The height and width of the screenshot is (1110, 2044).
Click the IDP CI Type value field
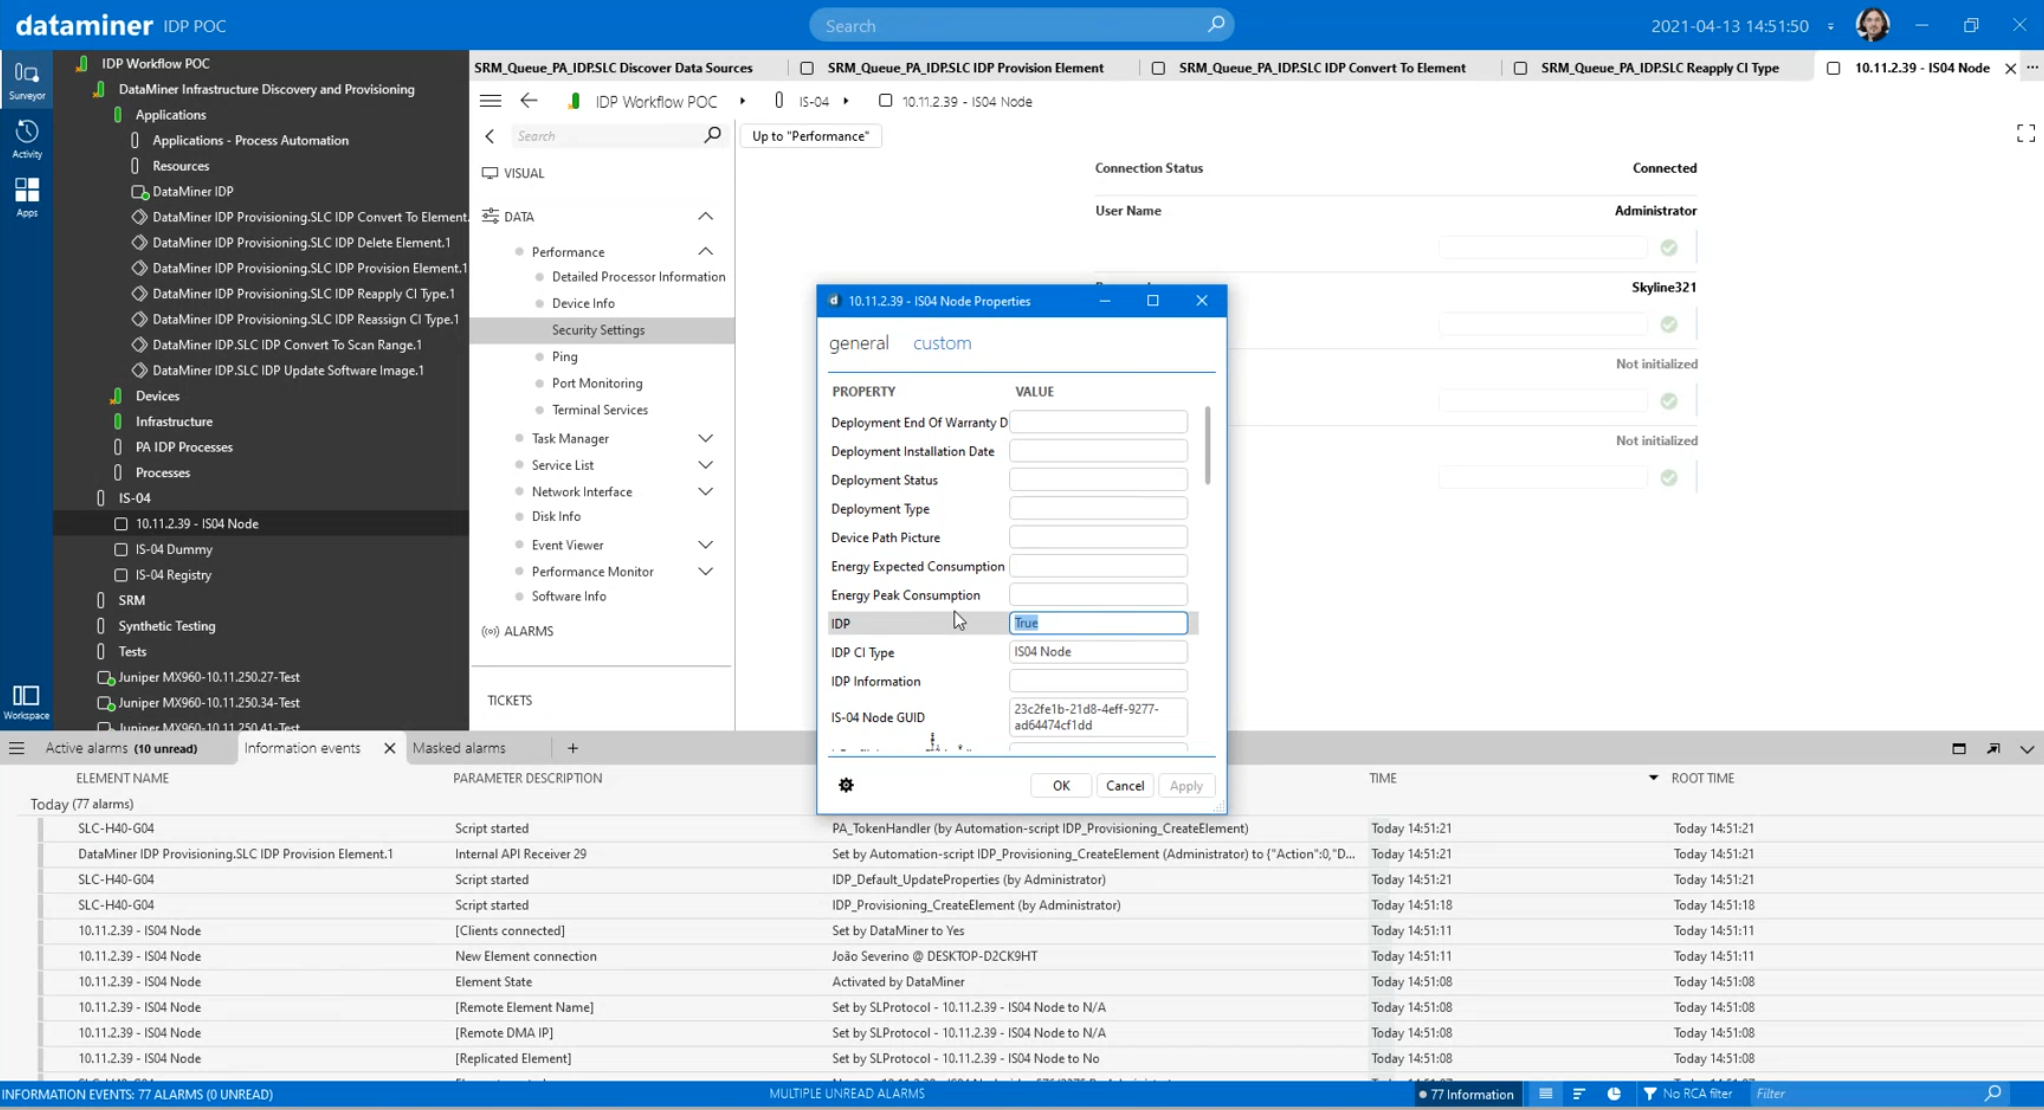[x=1098, y=652]
